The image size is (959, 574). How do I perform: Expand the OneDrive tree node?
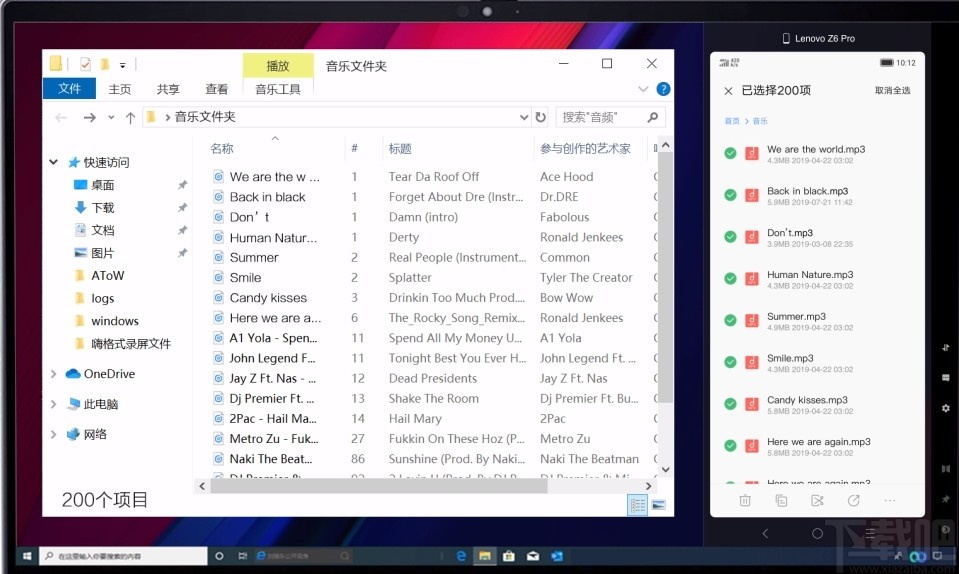tap(54, 373)
